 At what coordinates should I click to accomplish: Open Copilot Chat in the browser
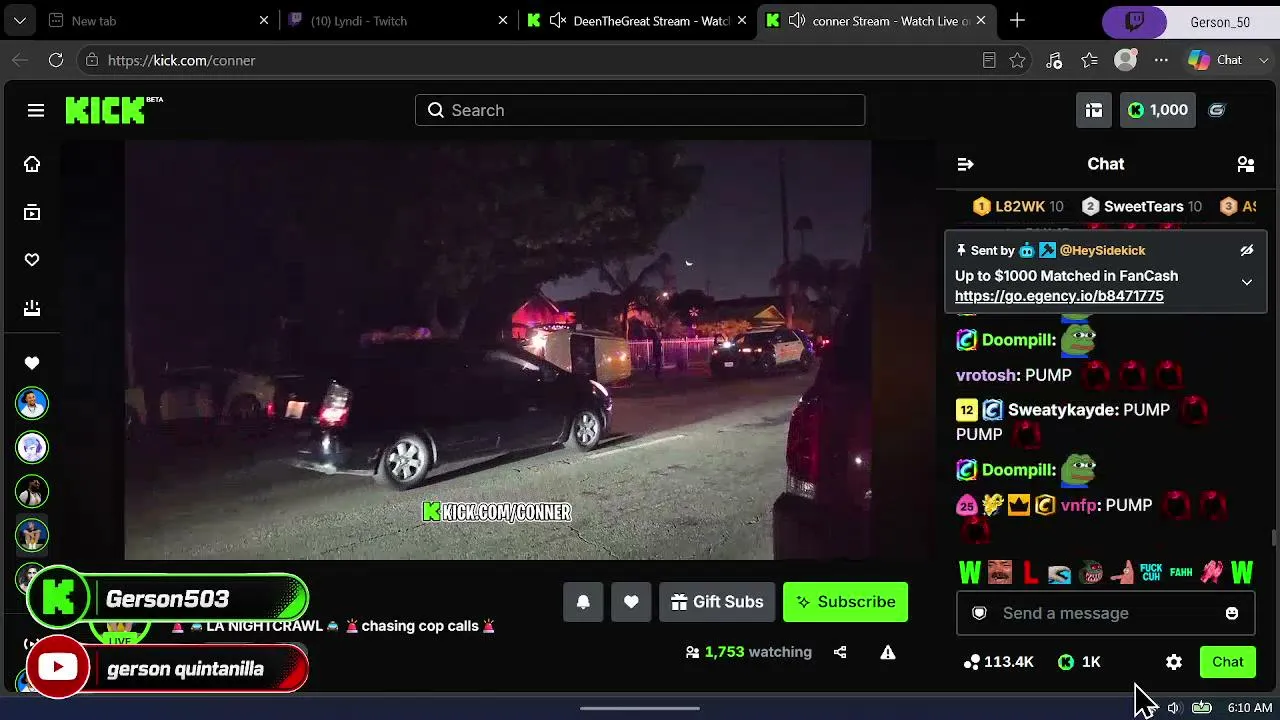coord(1215,60)
